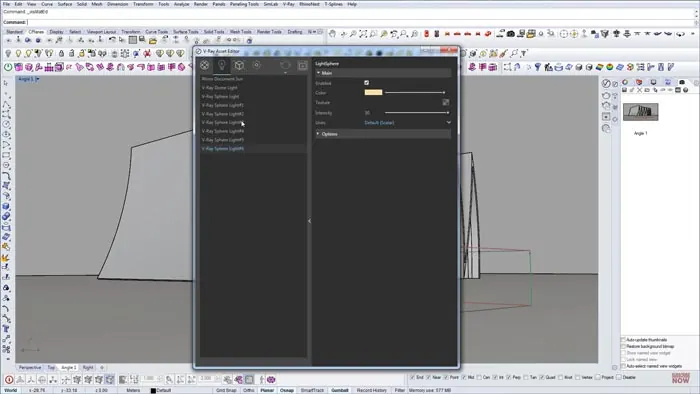Viewport: 700px width, 394px height.
Task: Toggle the Near osnap checkbox
Action: [x=429, y=377]
